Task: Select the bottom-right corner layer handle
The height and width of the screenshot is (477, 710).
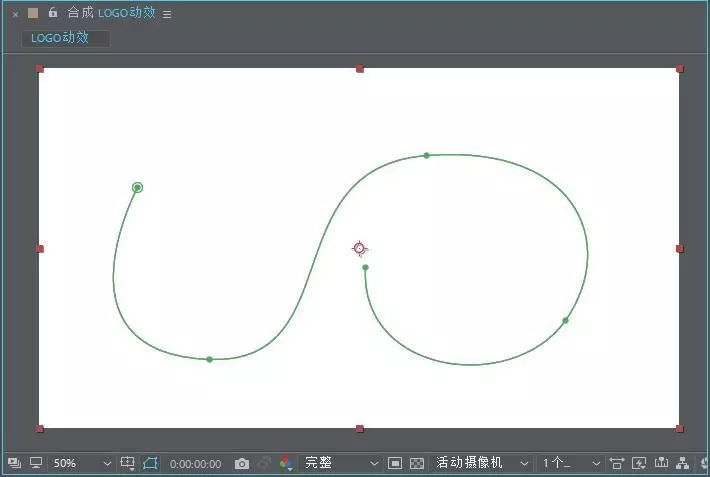Action: click(x=680, y=429)
